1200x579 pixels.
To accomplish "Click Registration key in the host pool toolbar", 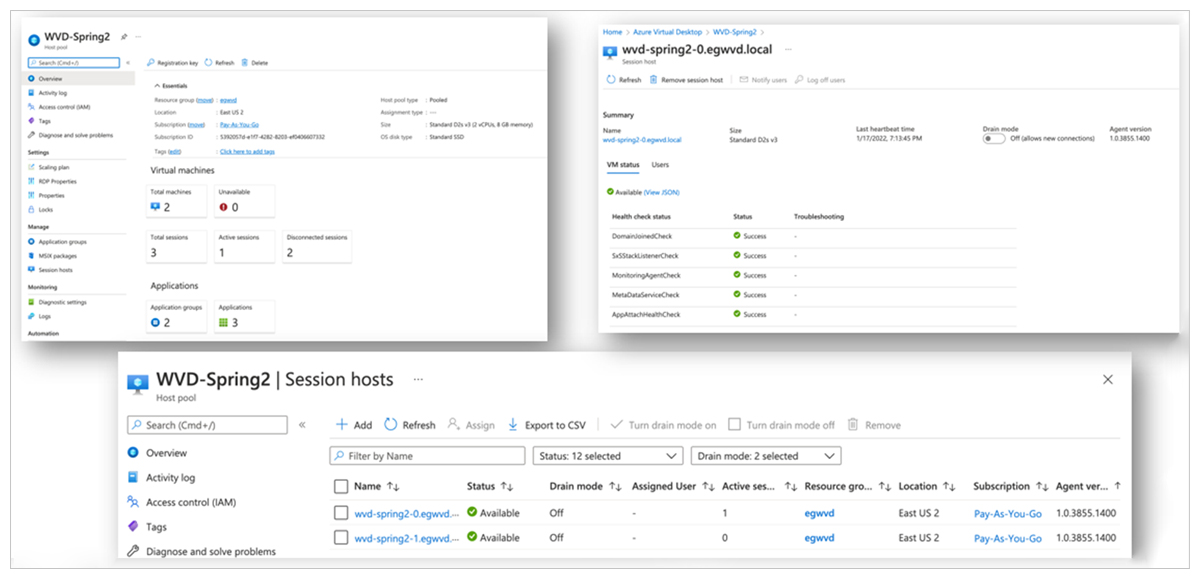I will click(173, 63).
